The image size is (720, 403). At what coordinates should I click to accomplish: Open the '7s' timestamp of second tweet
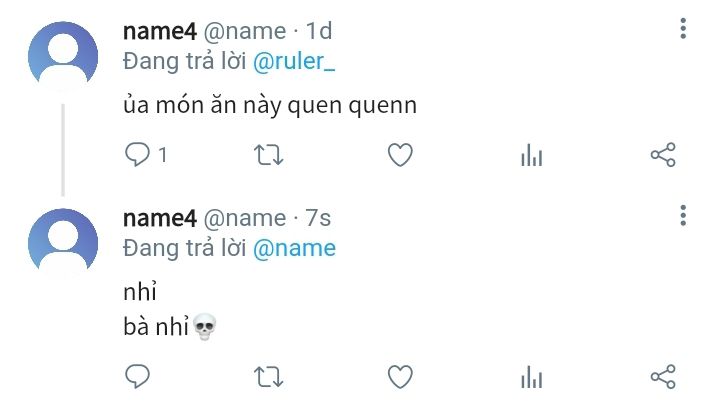click(x=319, y=218)
